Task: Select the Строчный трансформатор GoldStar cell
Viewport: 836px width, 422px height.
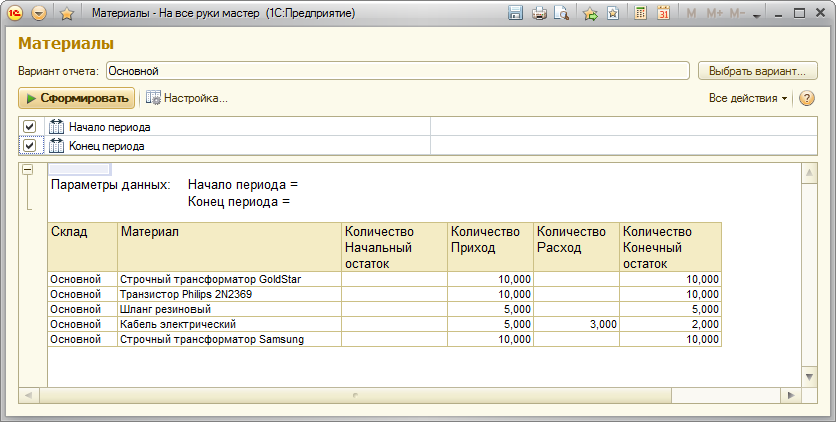Action: [x=229, y=279]
